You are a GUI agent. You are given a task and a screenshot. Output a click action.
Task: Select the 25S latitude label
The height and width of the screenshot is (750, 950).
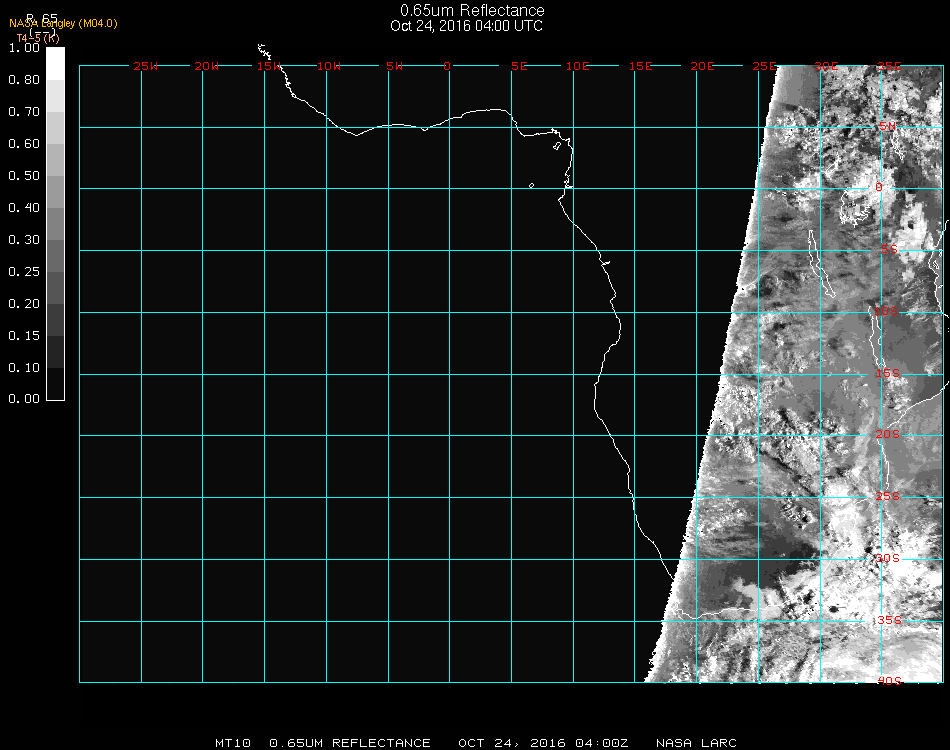coord(888,497)
